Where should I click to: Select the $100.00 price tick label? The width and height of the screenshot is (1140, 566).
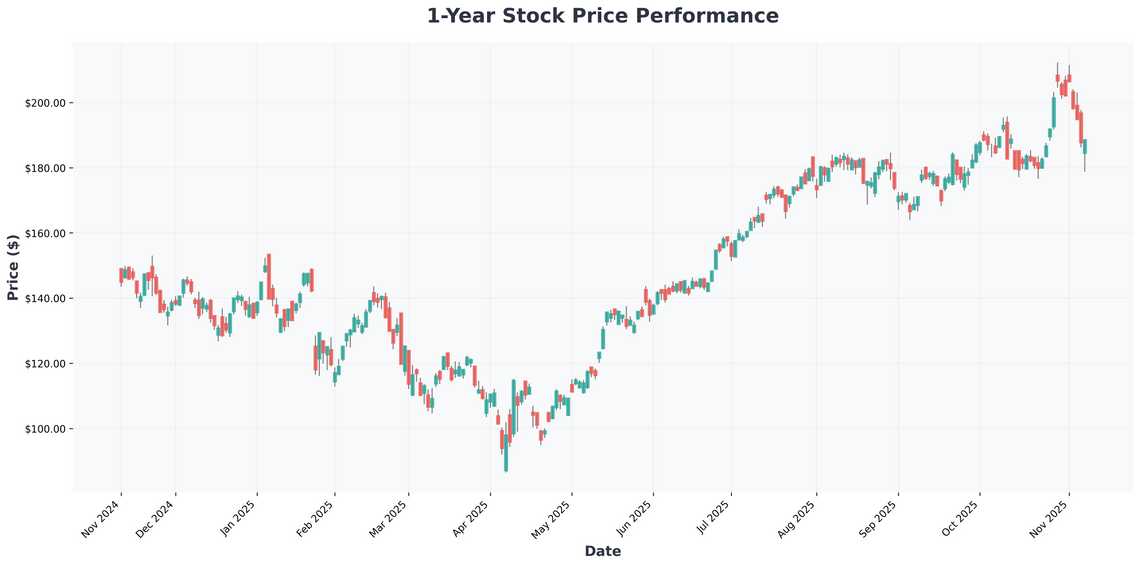(44, 429)
